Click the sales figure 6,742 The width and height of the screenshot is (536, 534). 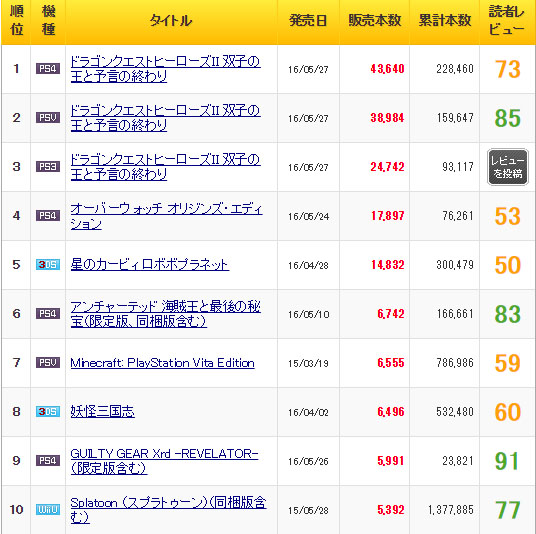391,314
